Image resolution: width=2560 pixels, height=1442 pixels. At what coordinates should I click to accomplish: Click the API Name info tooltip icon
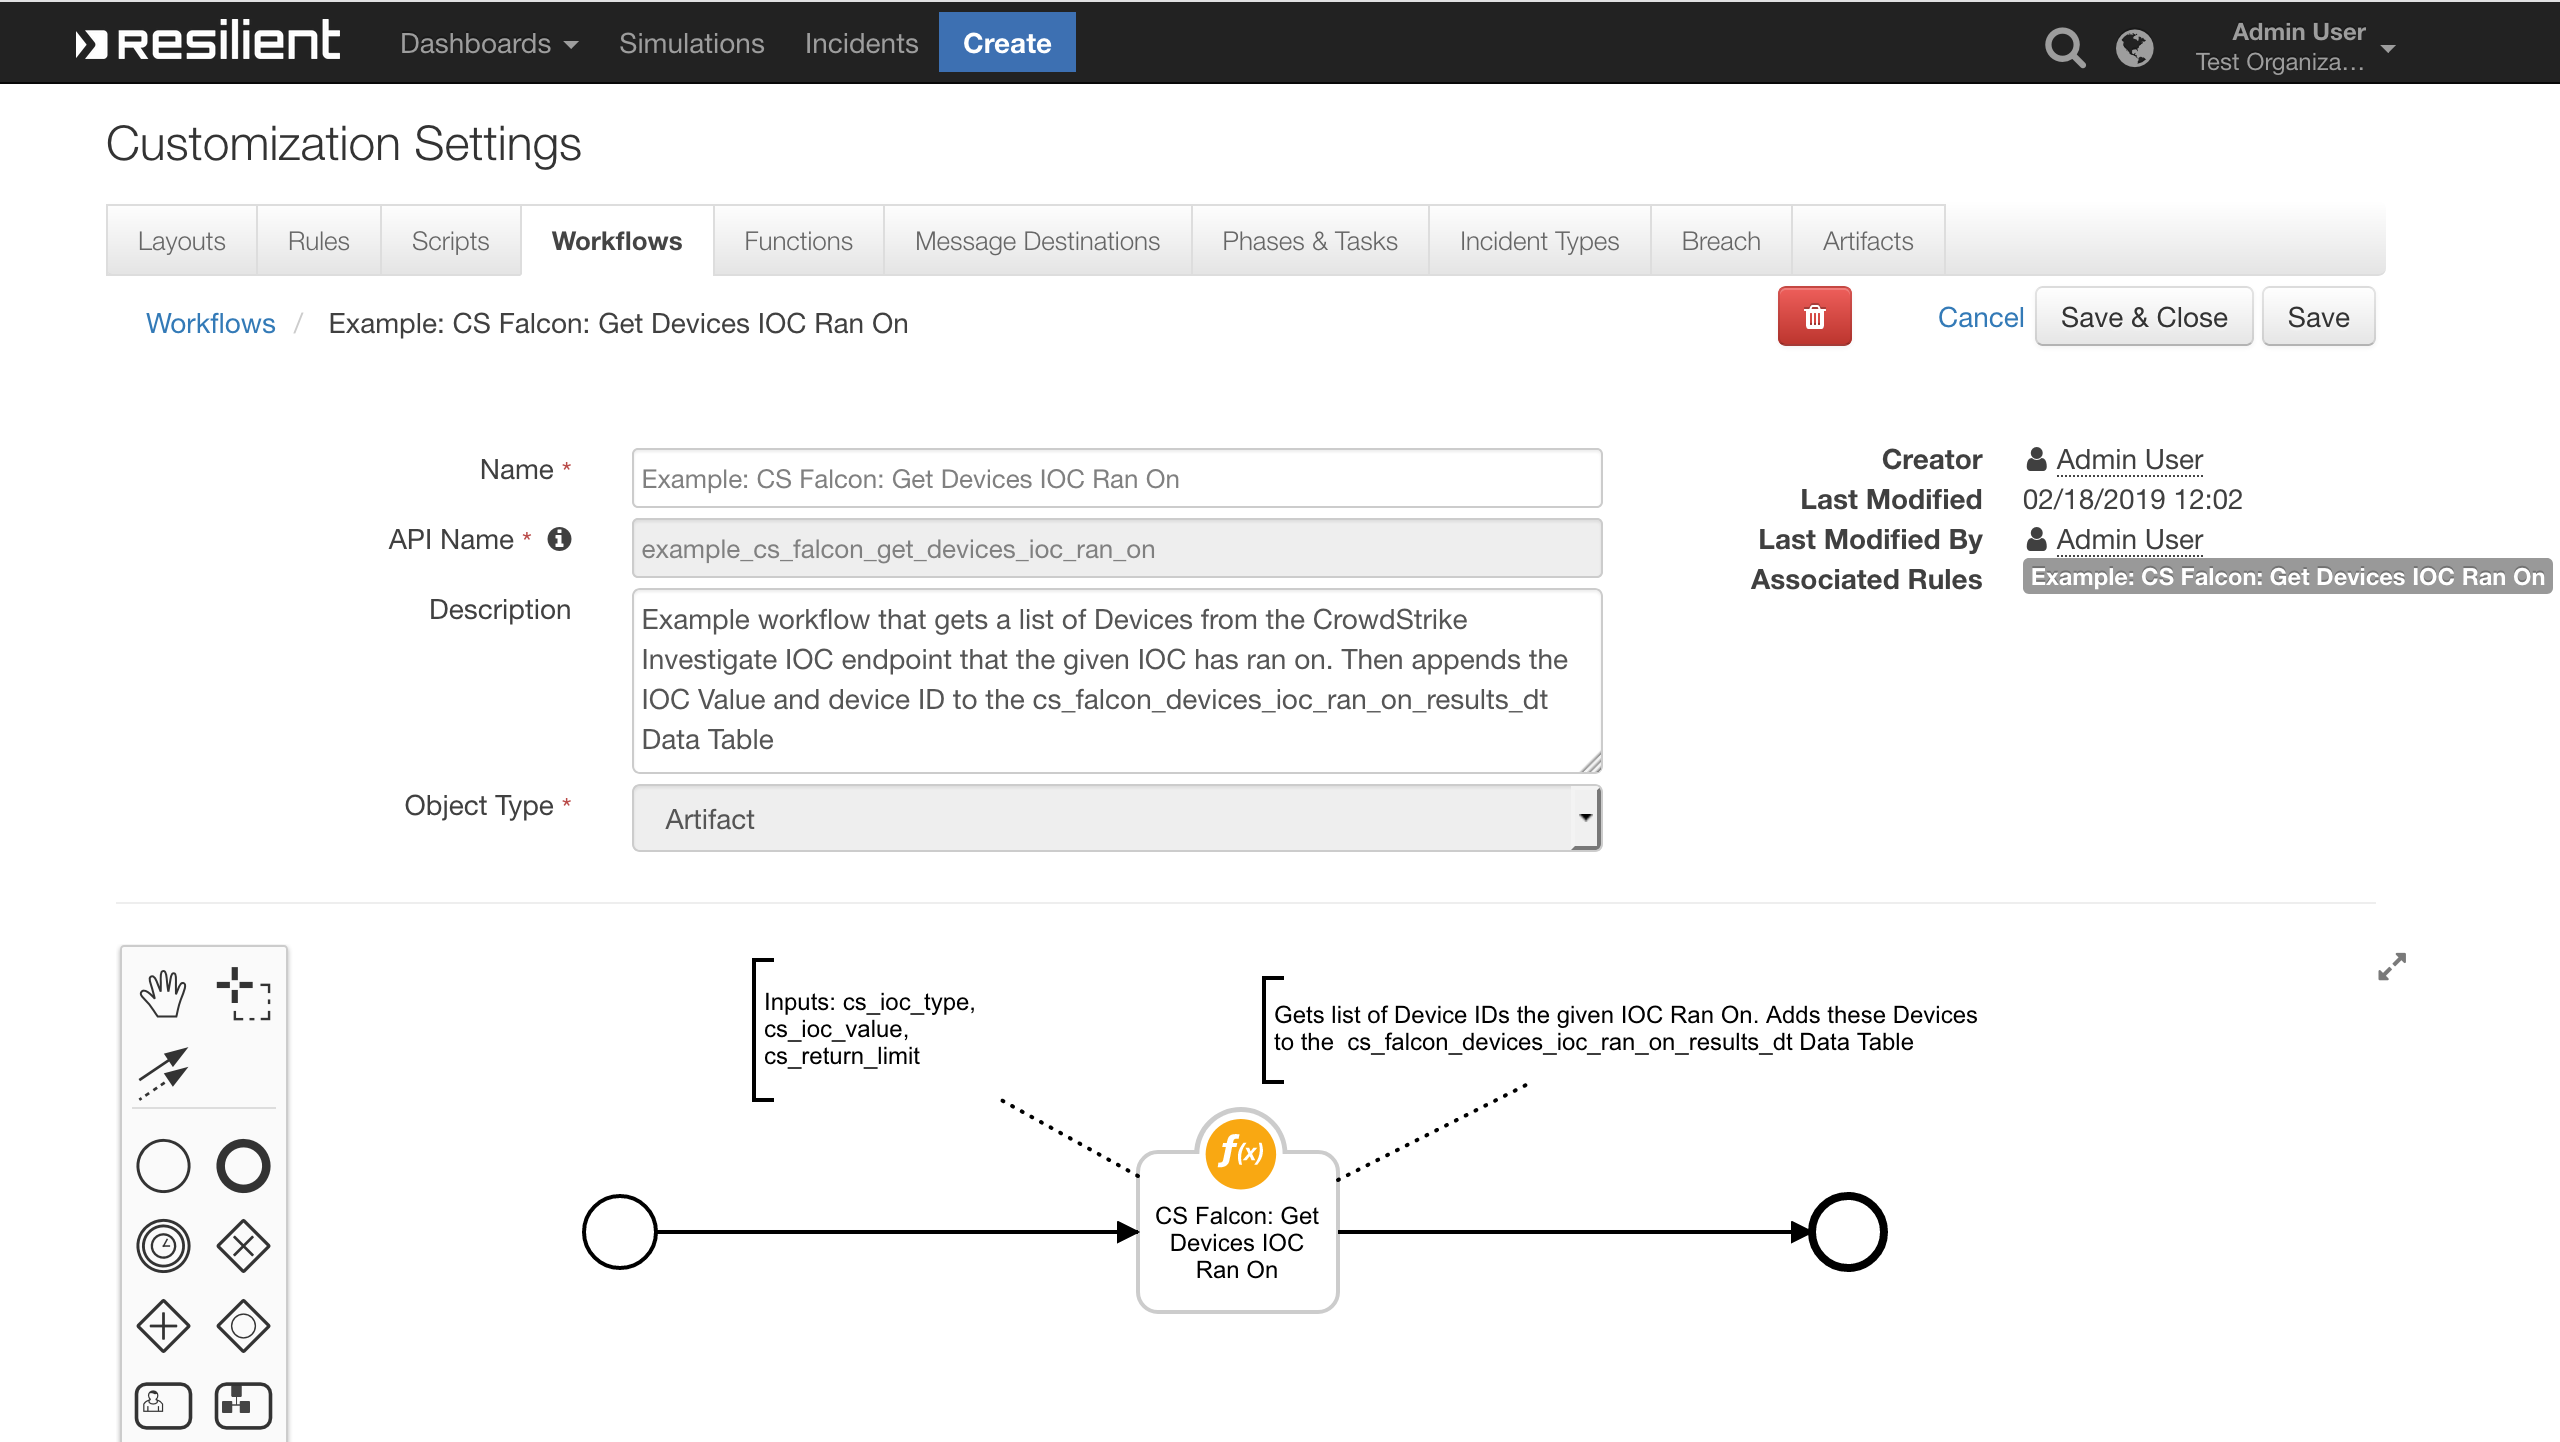coord(563,540)
